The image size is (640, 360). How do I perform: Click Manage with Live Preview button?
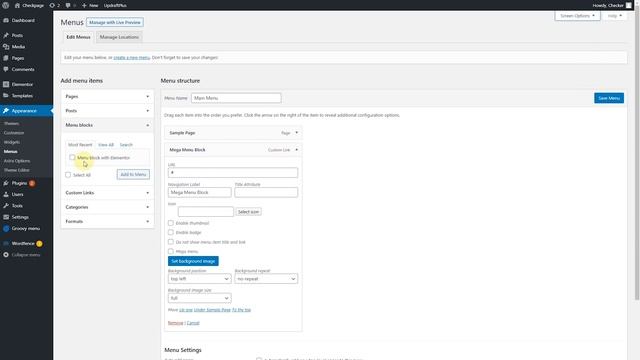(115, 22)
